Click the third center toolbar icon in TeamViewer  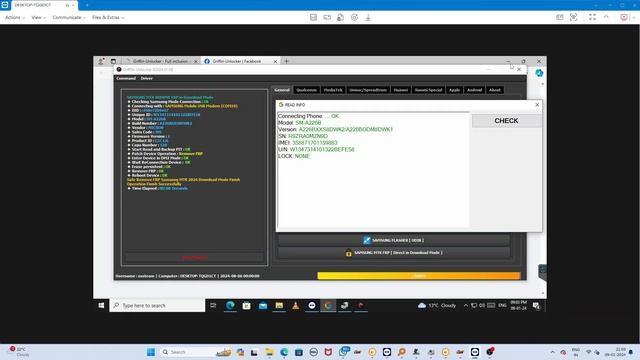click(340, 17)
